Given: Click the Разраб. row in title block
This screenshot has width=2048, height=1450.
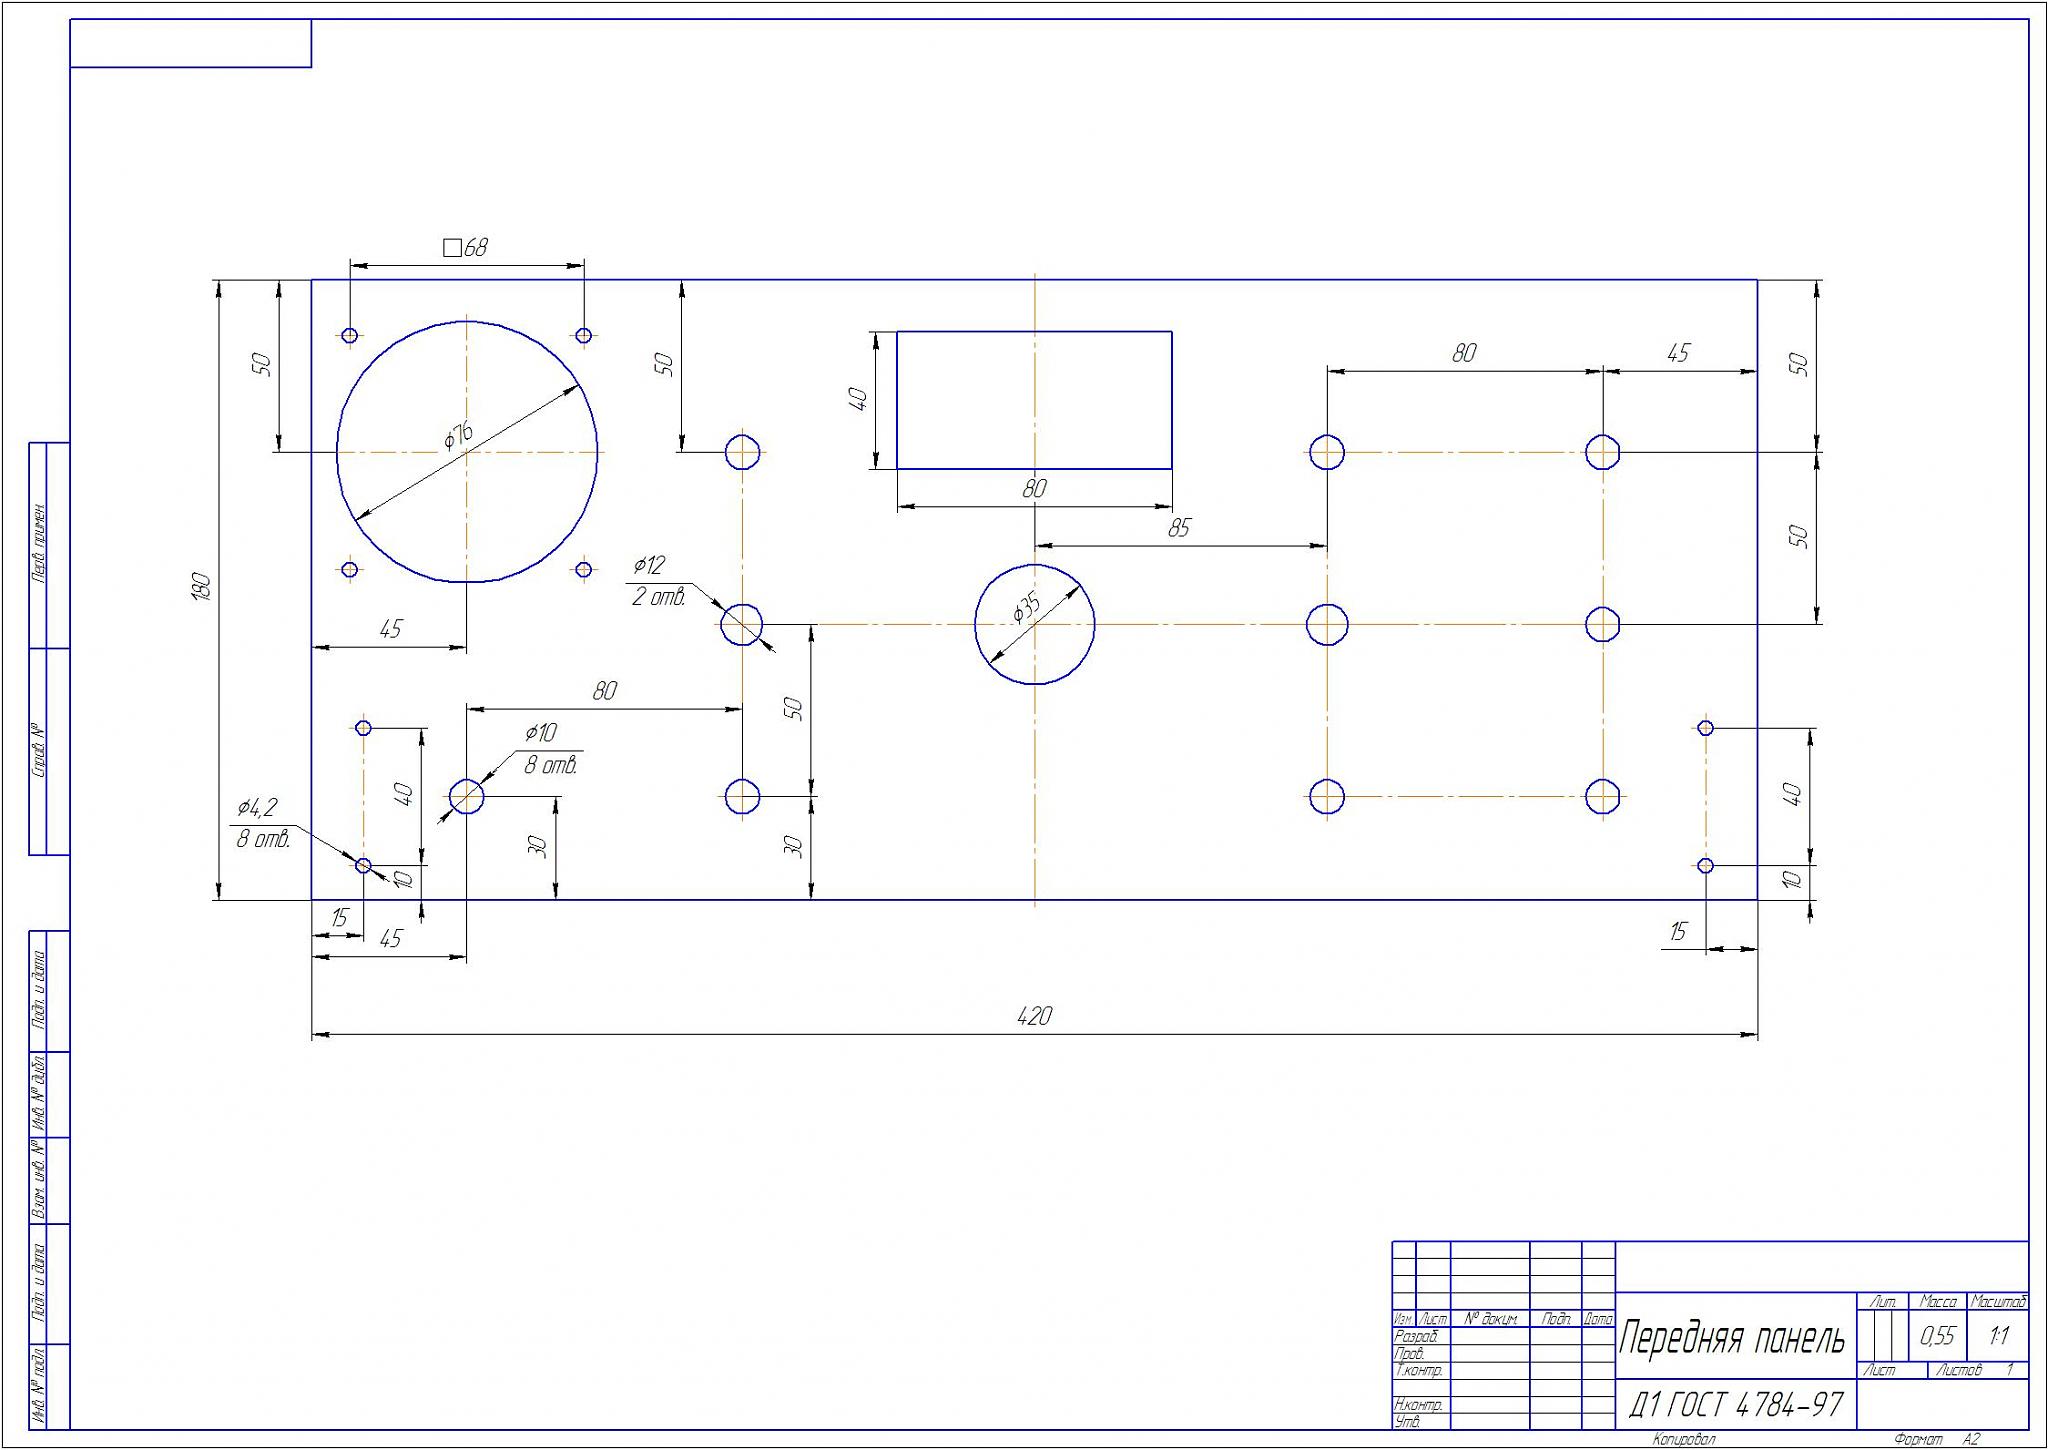Looking at the screenshot, I should tap(1417, 1337).
